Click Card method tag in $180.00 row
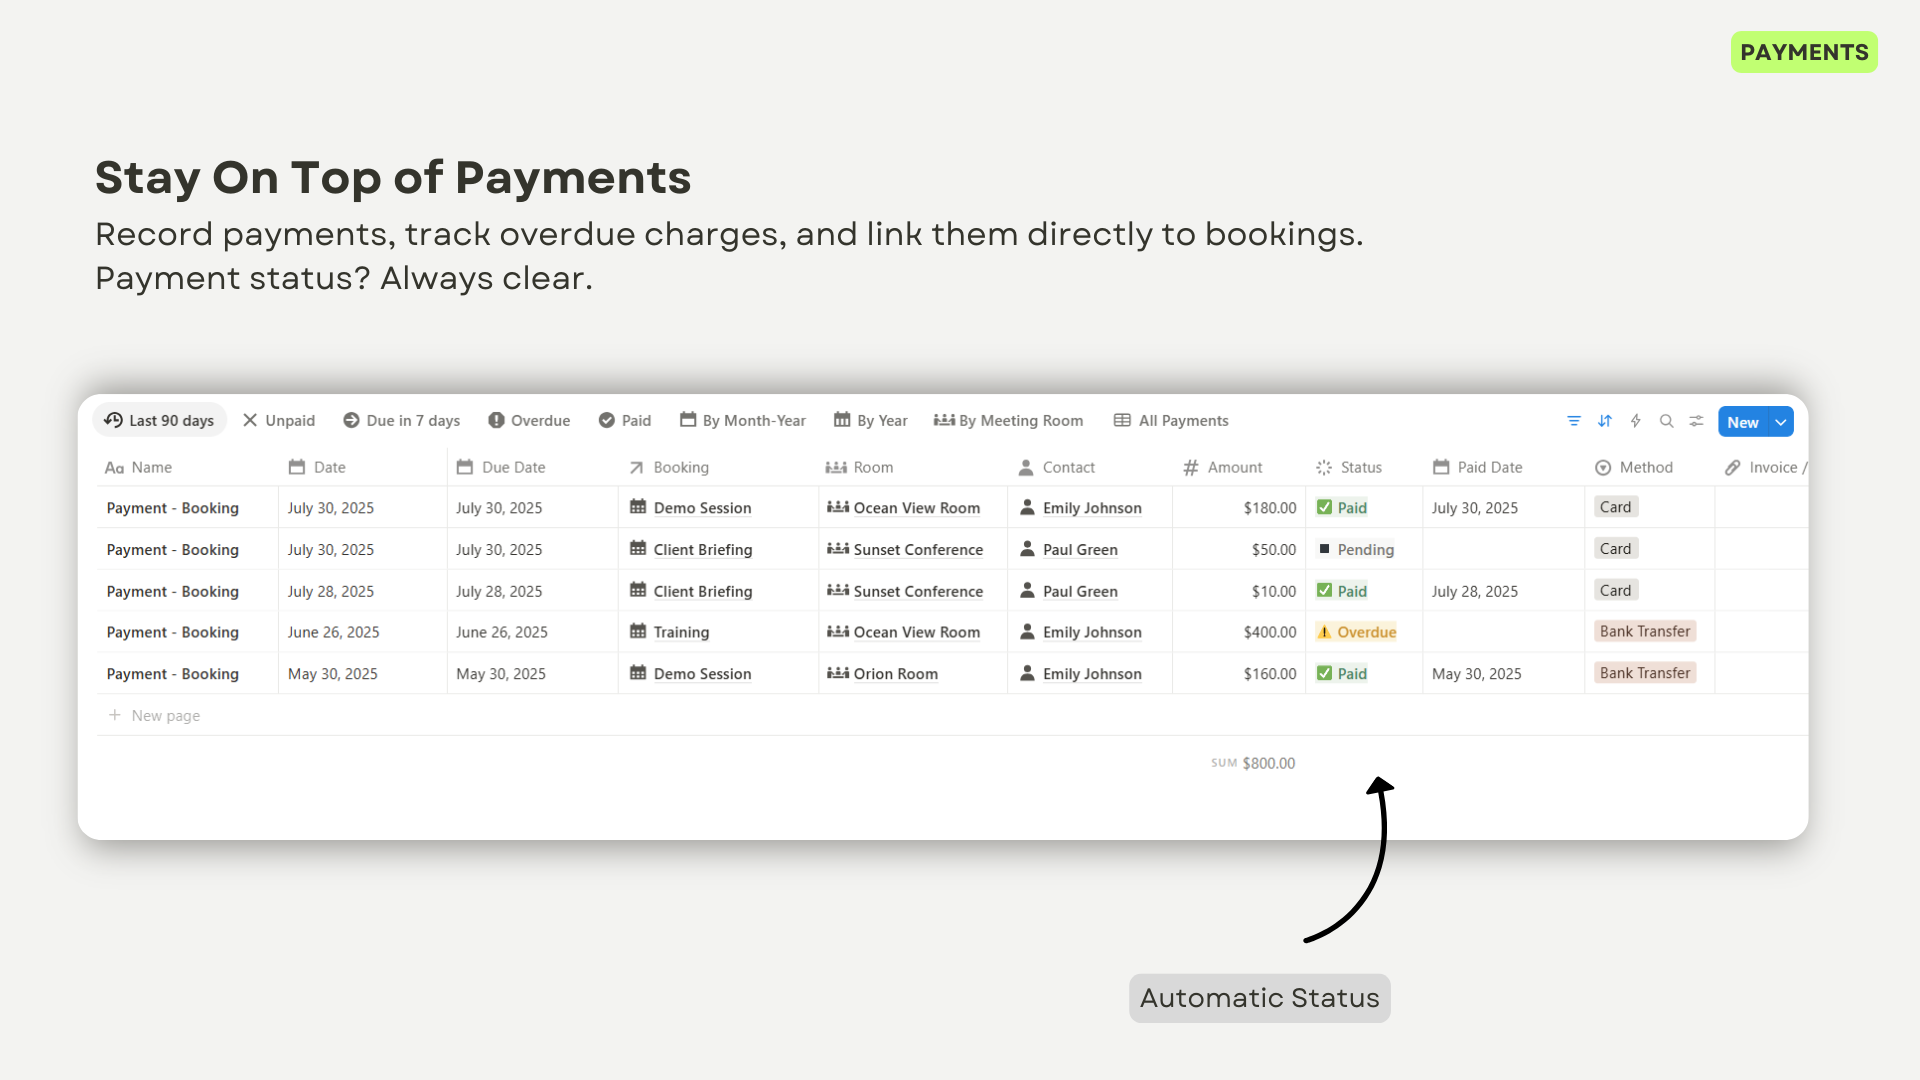The height and width of the screenshot is (1080, 1920). pyautogui.click(x=1615, y=507)
